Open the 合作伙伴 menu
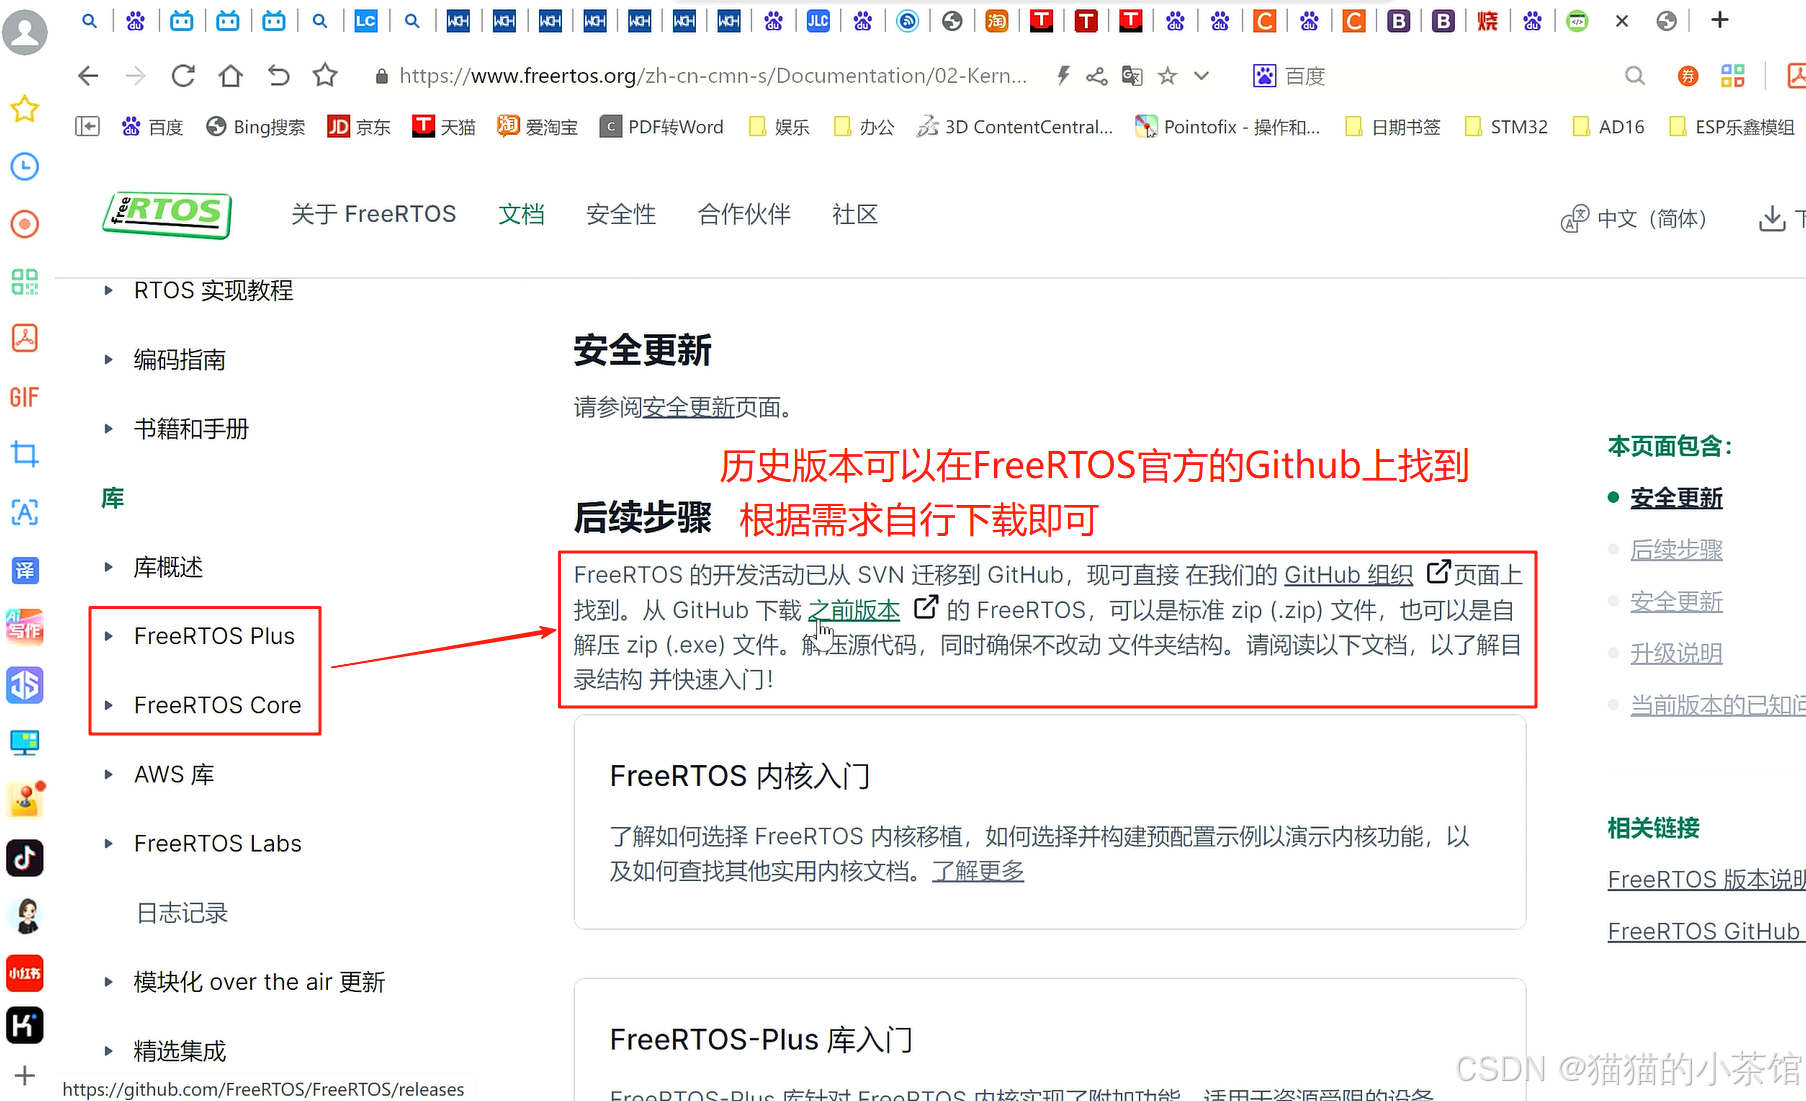This screenshot has width=1806, height=1101. click(744, 214)
